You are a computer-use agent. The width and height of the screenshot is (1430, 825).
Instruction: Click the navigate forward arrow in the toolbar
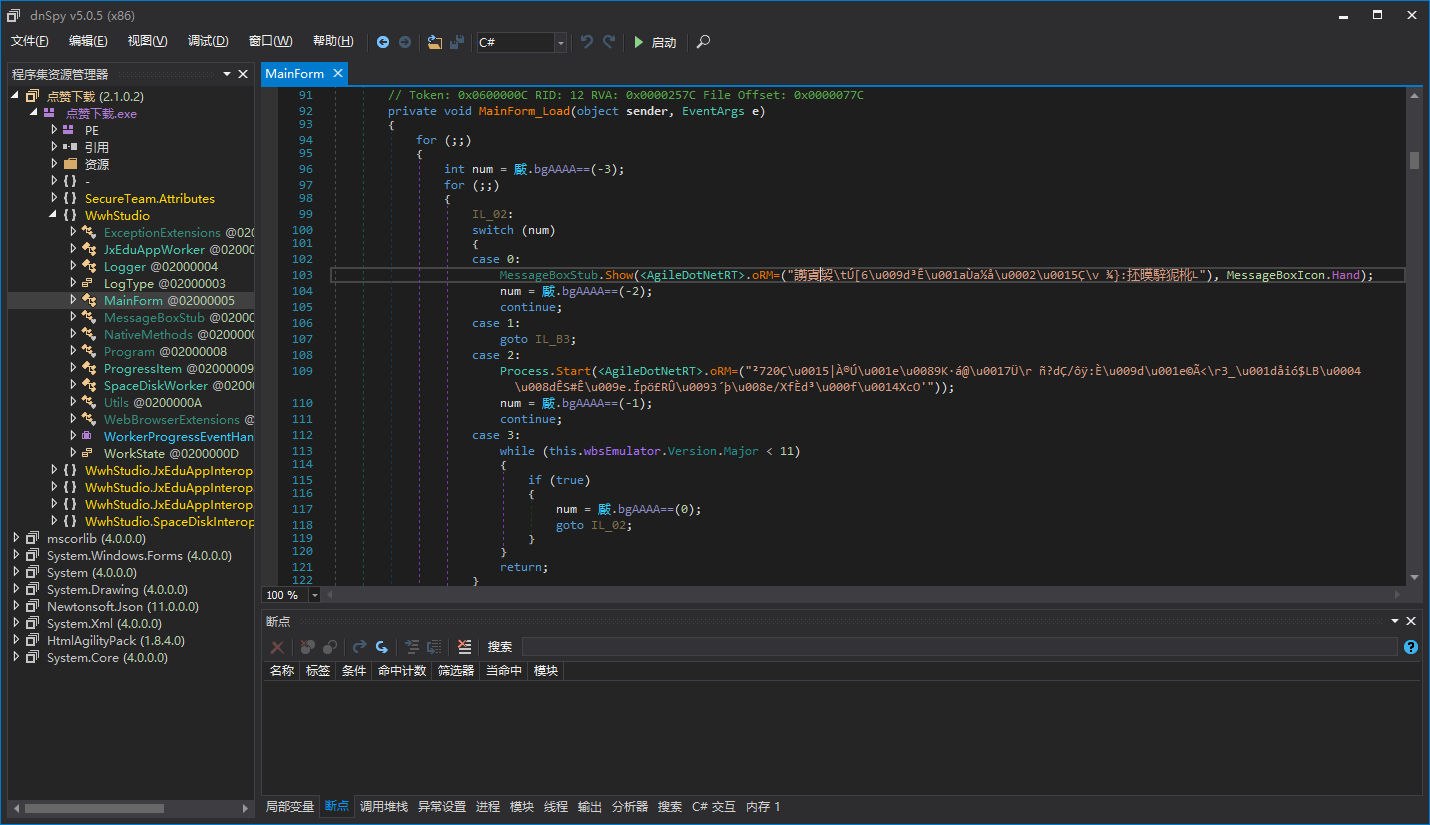(404, 41)
